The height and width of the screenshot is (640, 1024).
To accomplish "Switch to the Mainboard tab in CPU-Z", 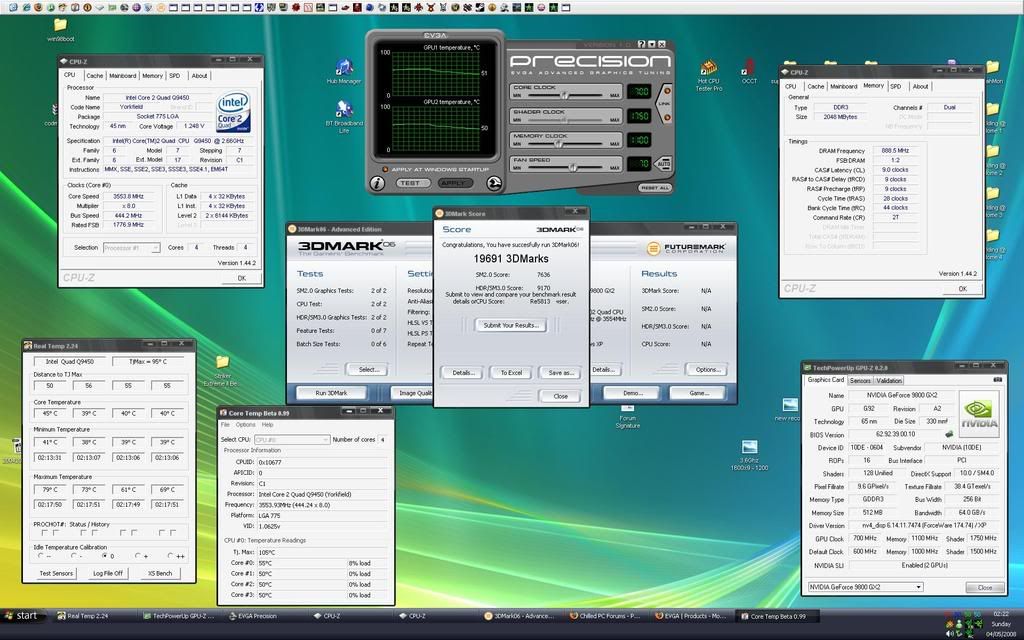I will (123, 75).
